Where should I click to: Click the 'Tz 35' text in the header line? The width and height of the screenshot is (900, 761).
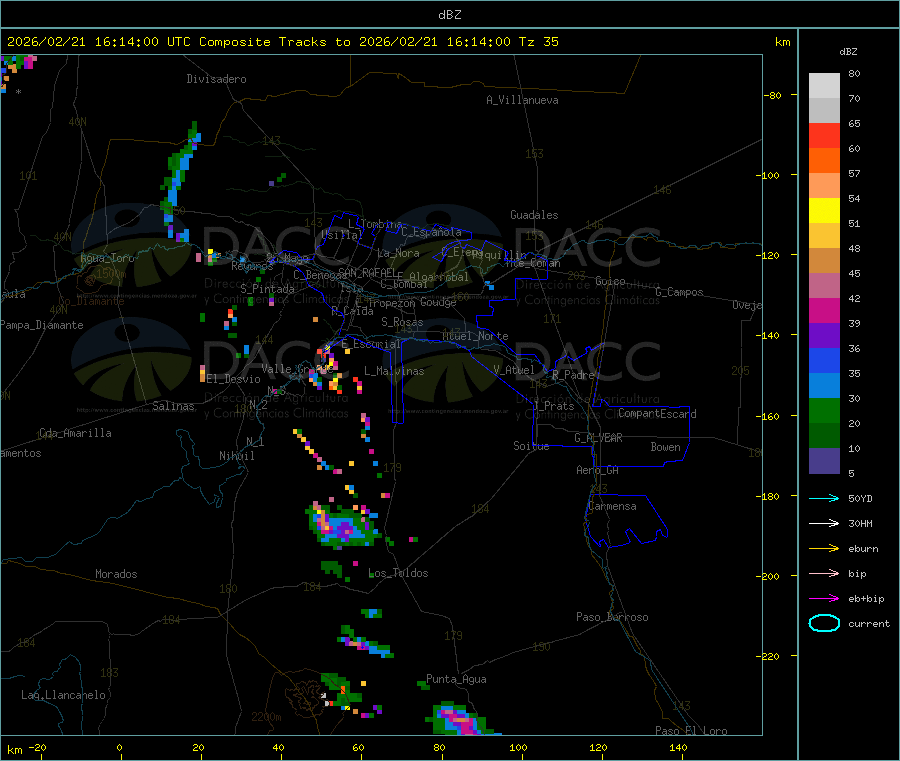[x=538, y=41]
